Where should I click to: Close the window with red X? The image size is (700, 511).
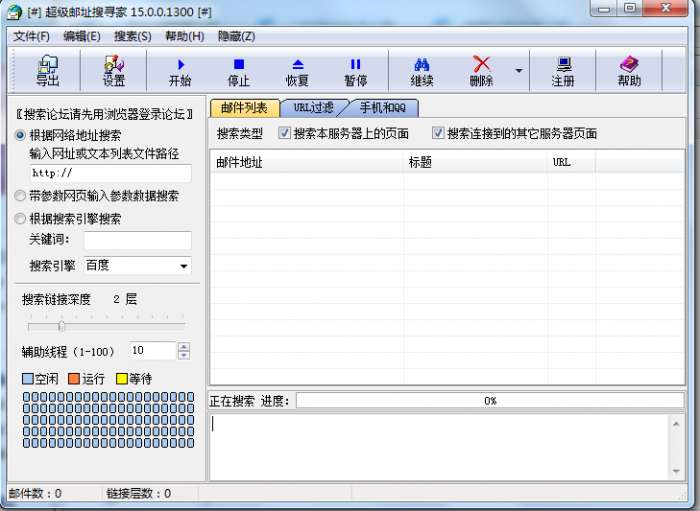(665, 8)
